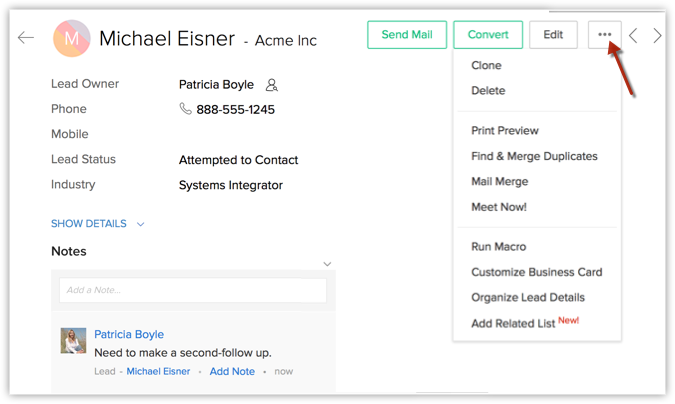Click Add Related List option

click(515, 323)
